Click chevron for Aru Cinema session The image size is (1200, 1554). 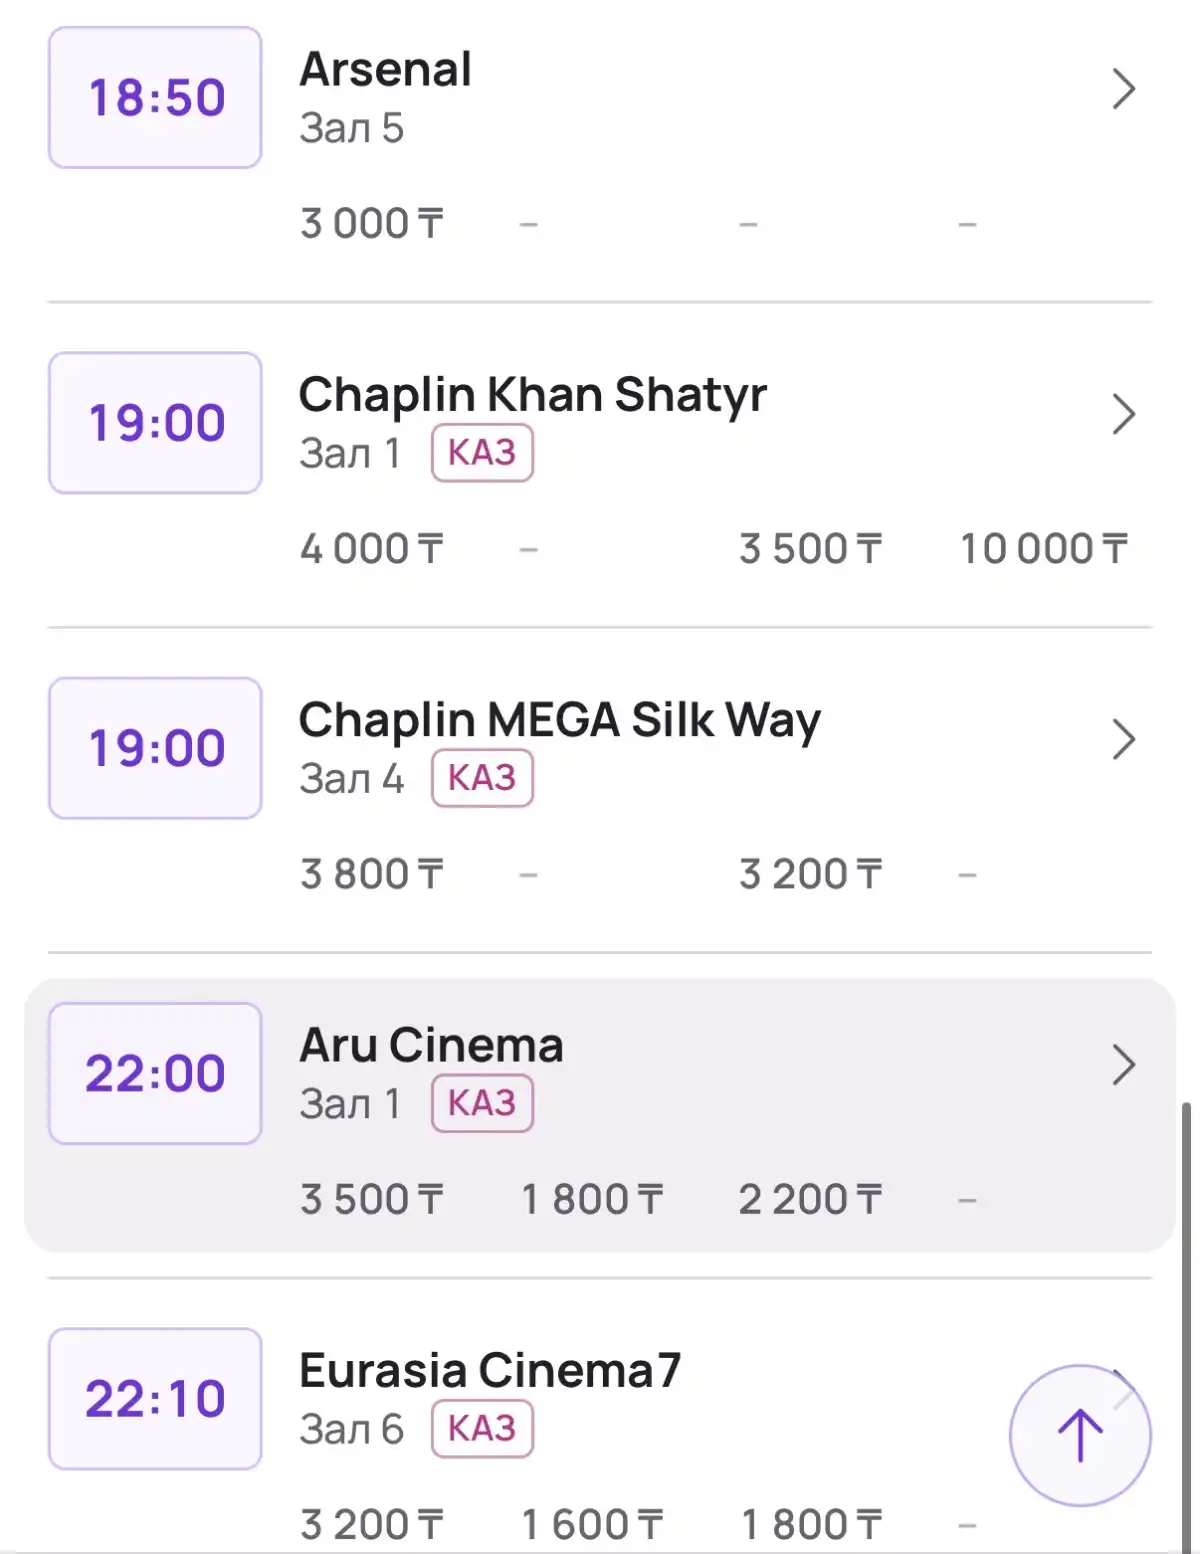(1124, 1065)
